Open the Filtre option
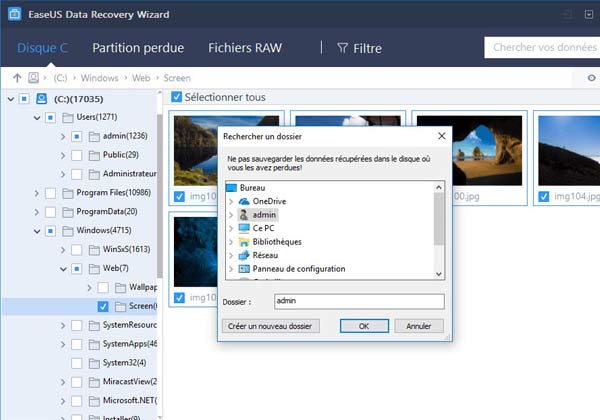 click(359, 48)
